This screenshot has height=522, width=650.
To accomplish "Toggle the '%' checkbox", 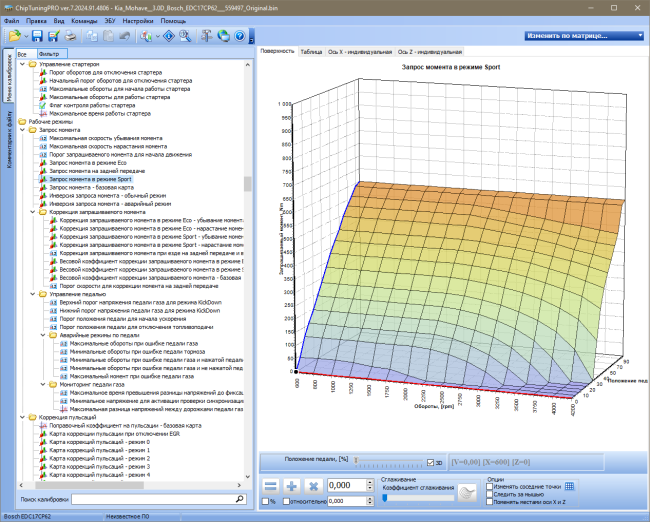I will click(265, 501).
